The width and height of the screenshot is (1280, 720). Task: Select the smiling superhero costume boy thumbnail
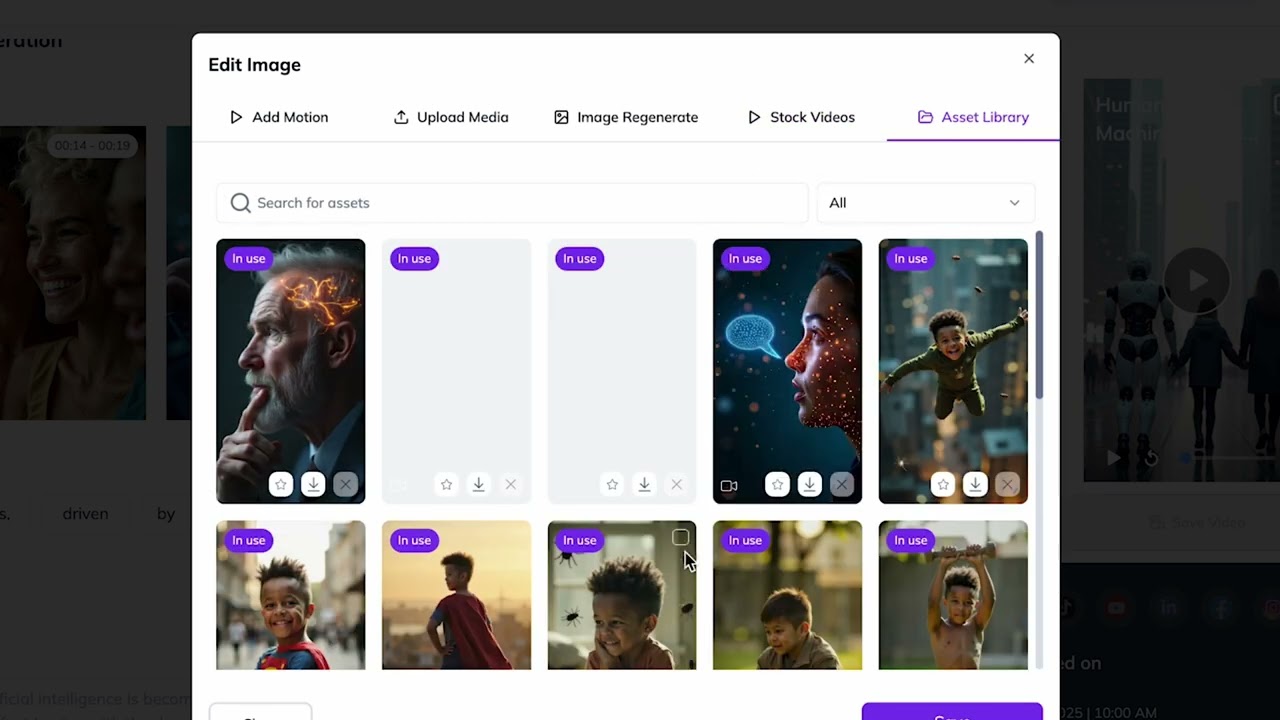tap(291, 595)
